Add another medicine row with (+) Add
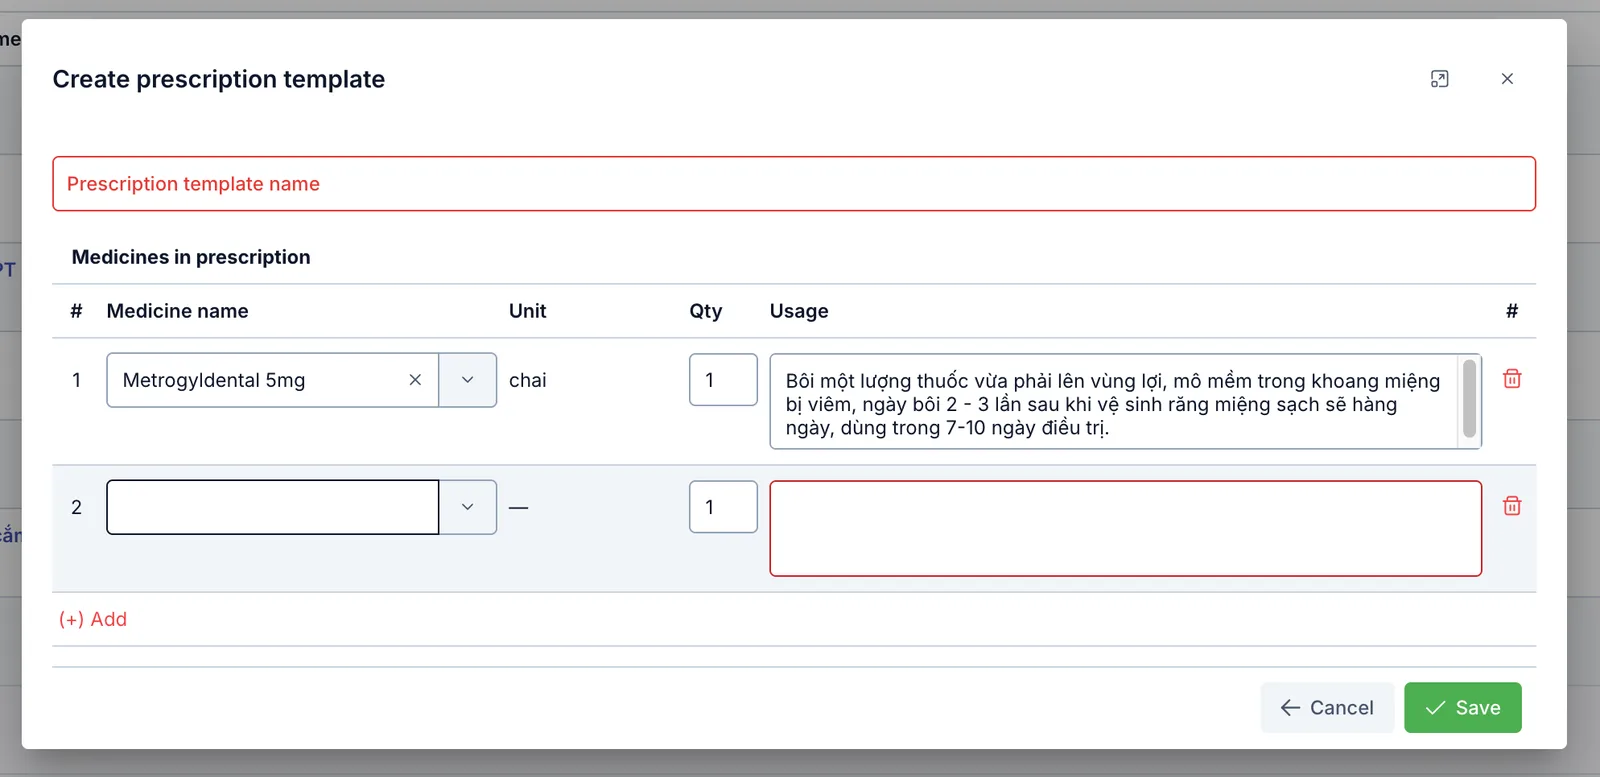Viewport: 1600px width, 777px height. point(93,619)
